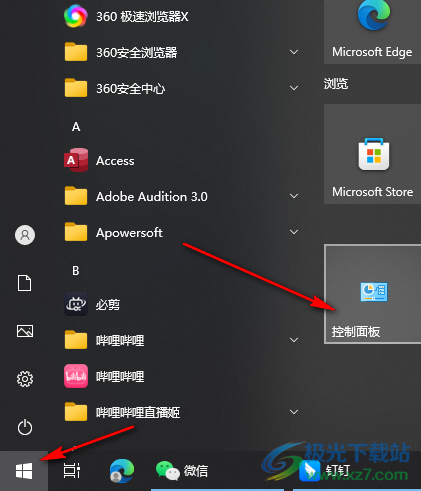Click the Power icon in Start sidebar

[x=25, y=427]
